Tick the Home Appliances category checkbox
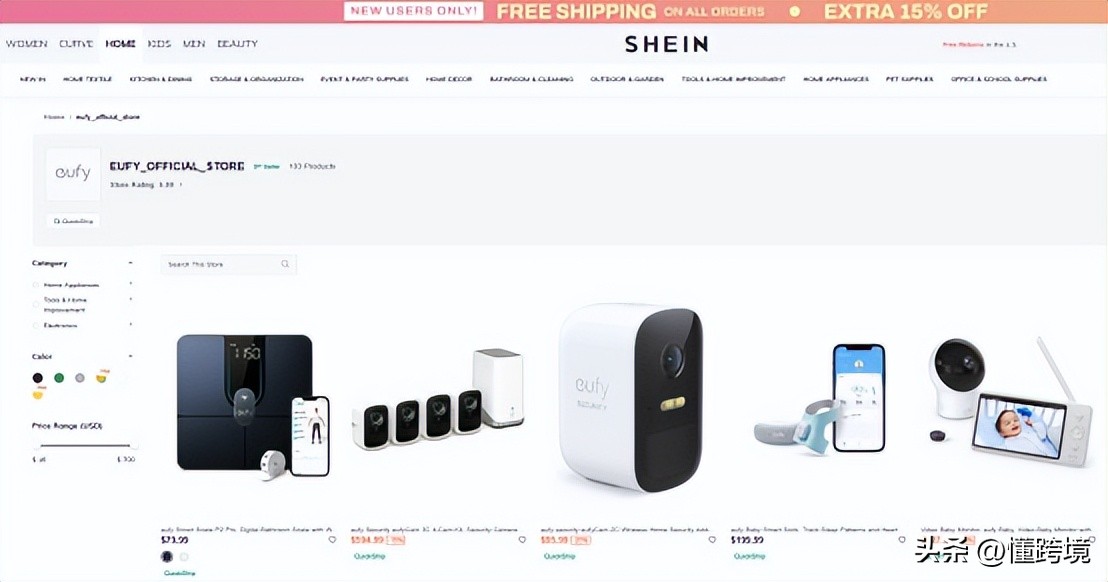 (x=35, y=285)
